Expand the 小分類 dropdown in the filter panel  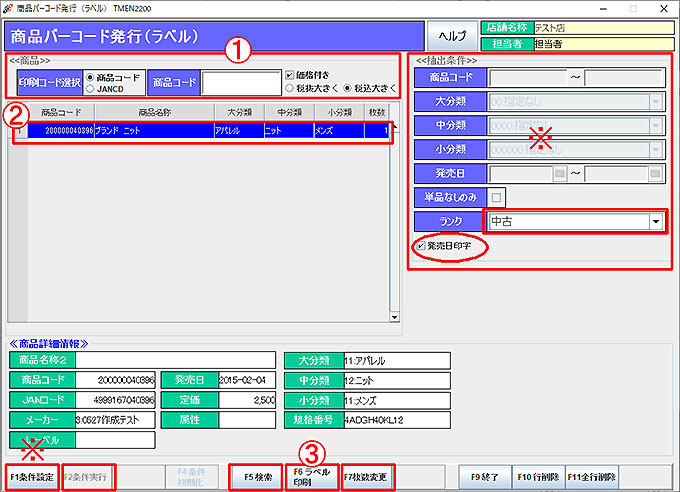tap(656, 149)
